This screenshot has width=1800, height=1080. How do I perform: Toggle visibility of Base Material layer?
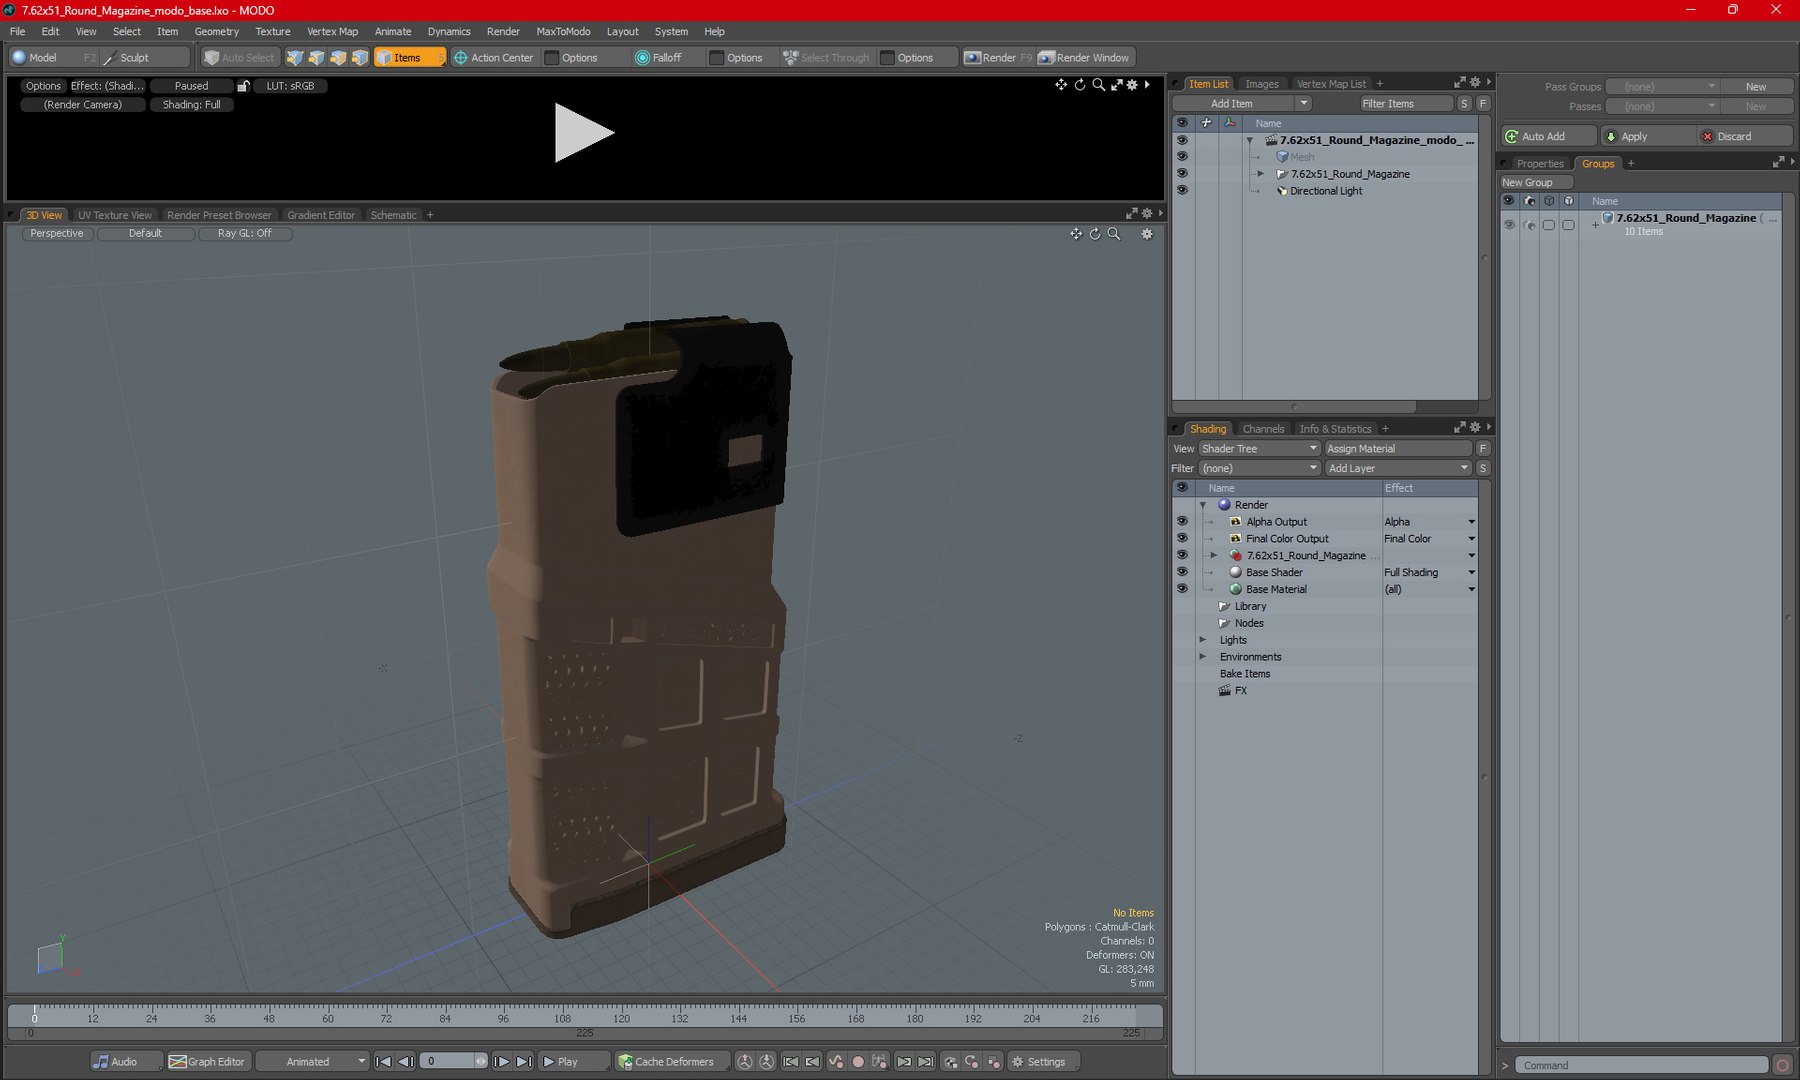point(1182,590)
